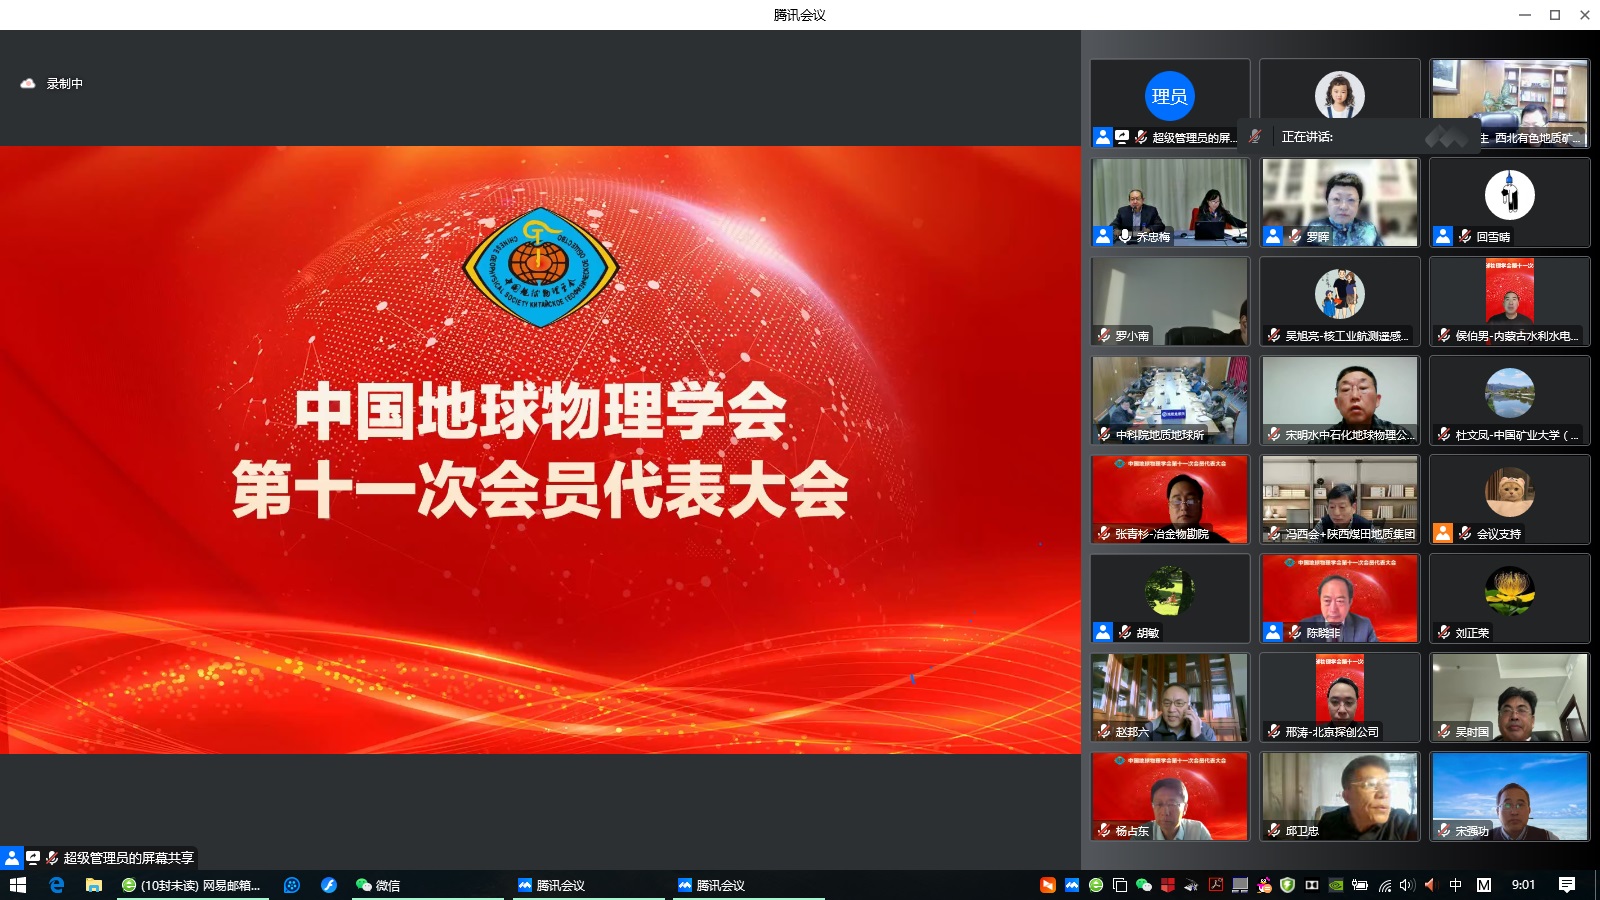Select the 杜文凤-中国矿业大学 avatar tile
Viewport: 1600px width, 900px height.
coord(1510,400)
